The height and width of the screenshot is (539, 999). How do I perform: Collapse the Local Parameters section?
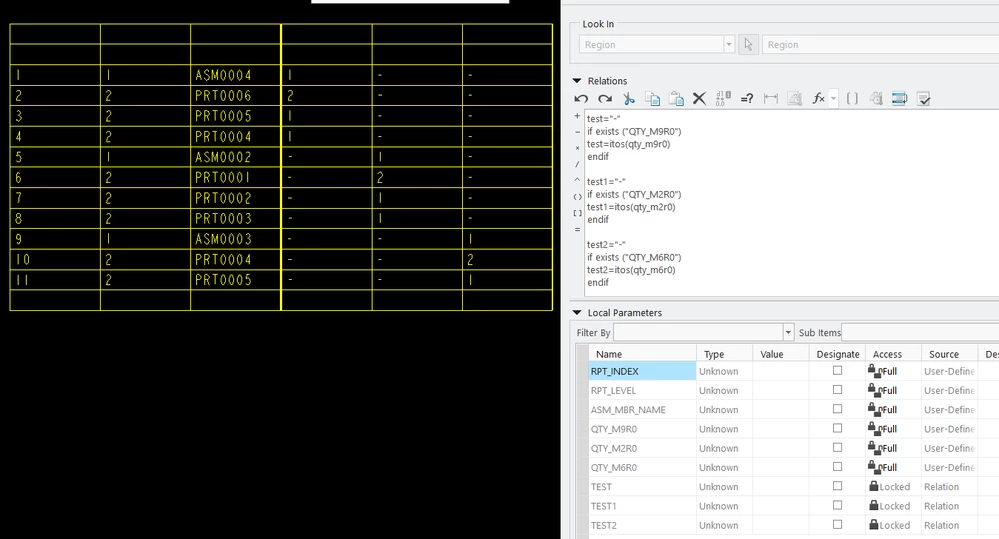click(577, 313)
